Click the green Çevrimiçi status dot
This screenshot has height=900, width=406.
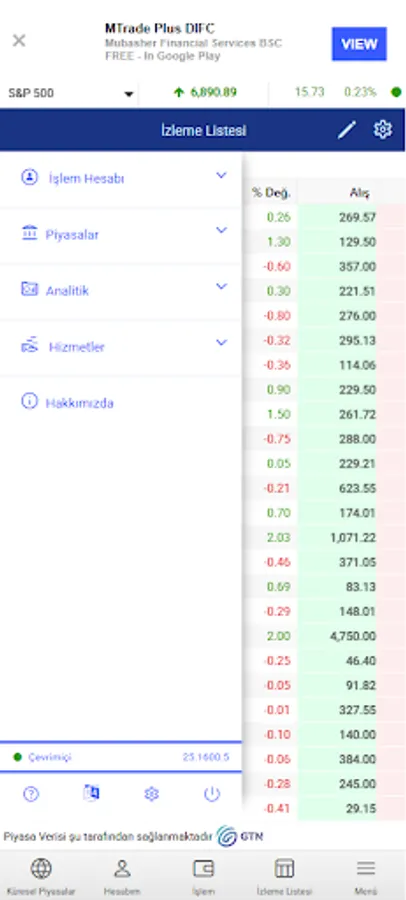click(17, 758)
